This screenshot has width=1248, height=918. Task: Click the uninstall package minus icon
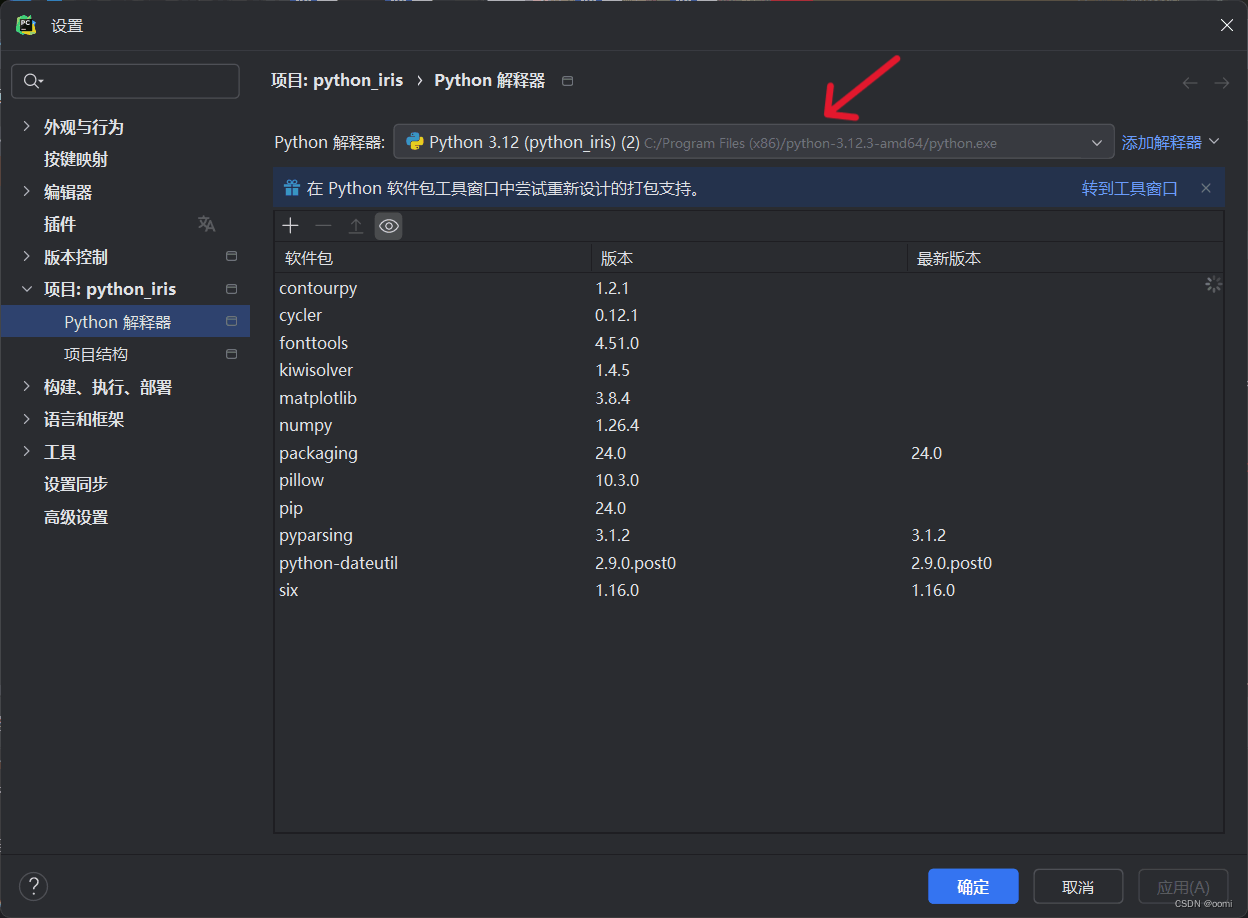coord(323,226)
